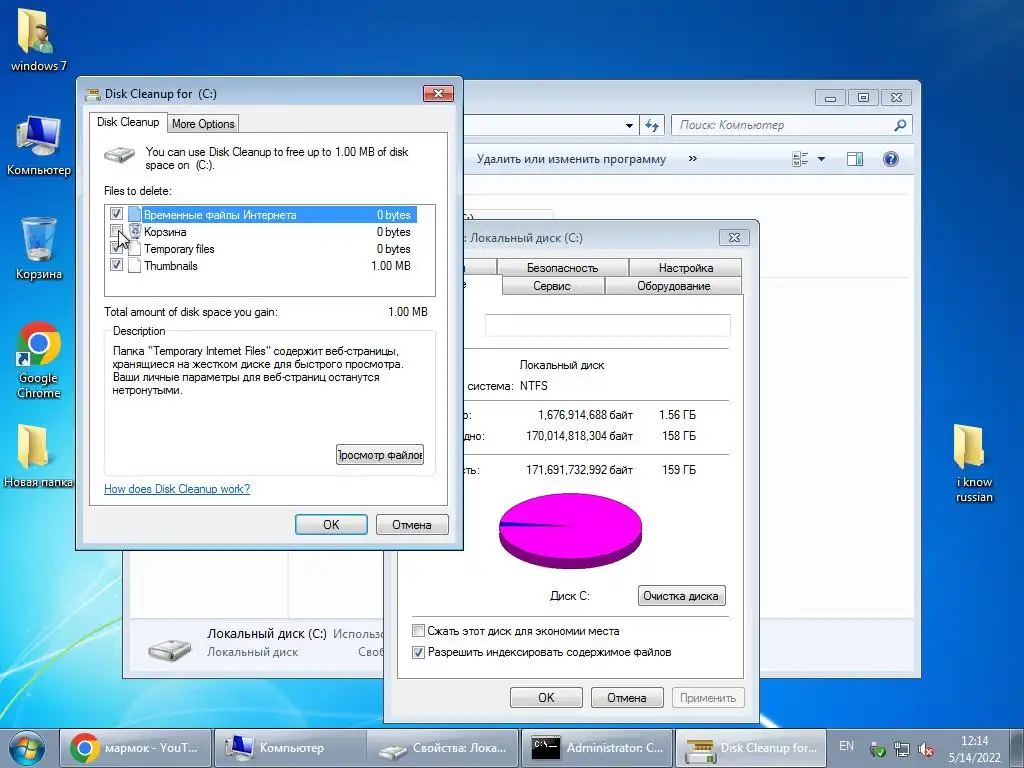Image resolution: width=1024 pixels, height=768 pixels.
Task: Open the Windows Start orb
Action: pyautogui.click(x=26, y=748)
